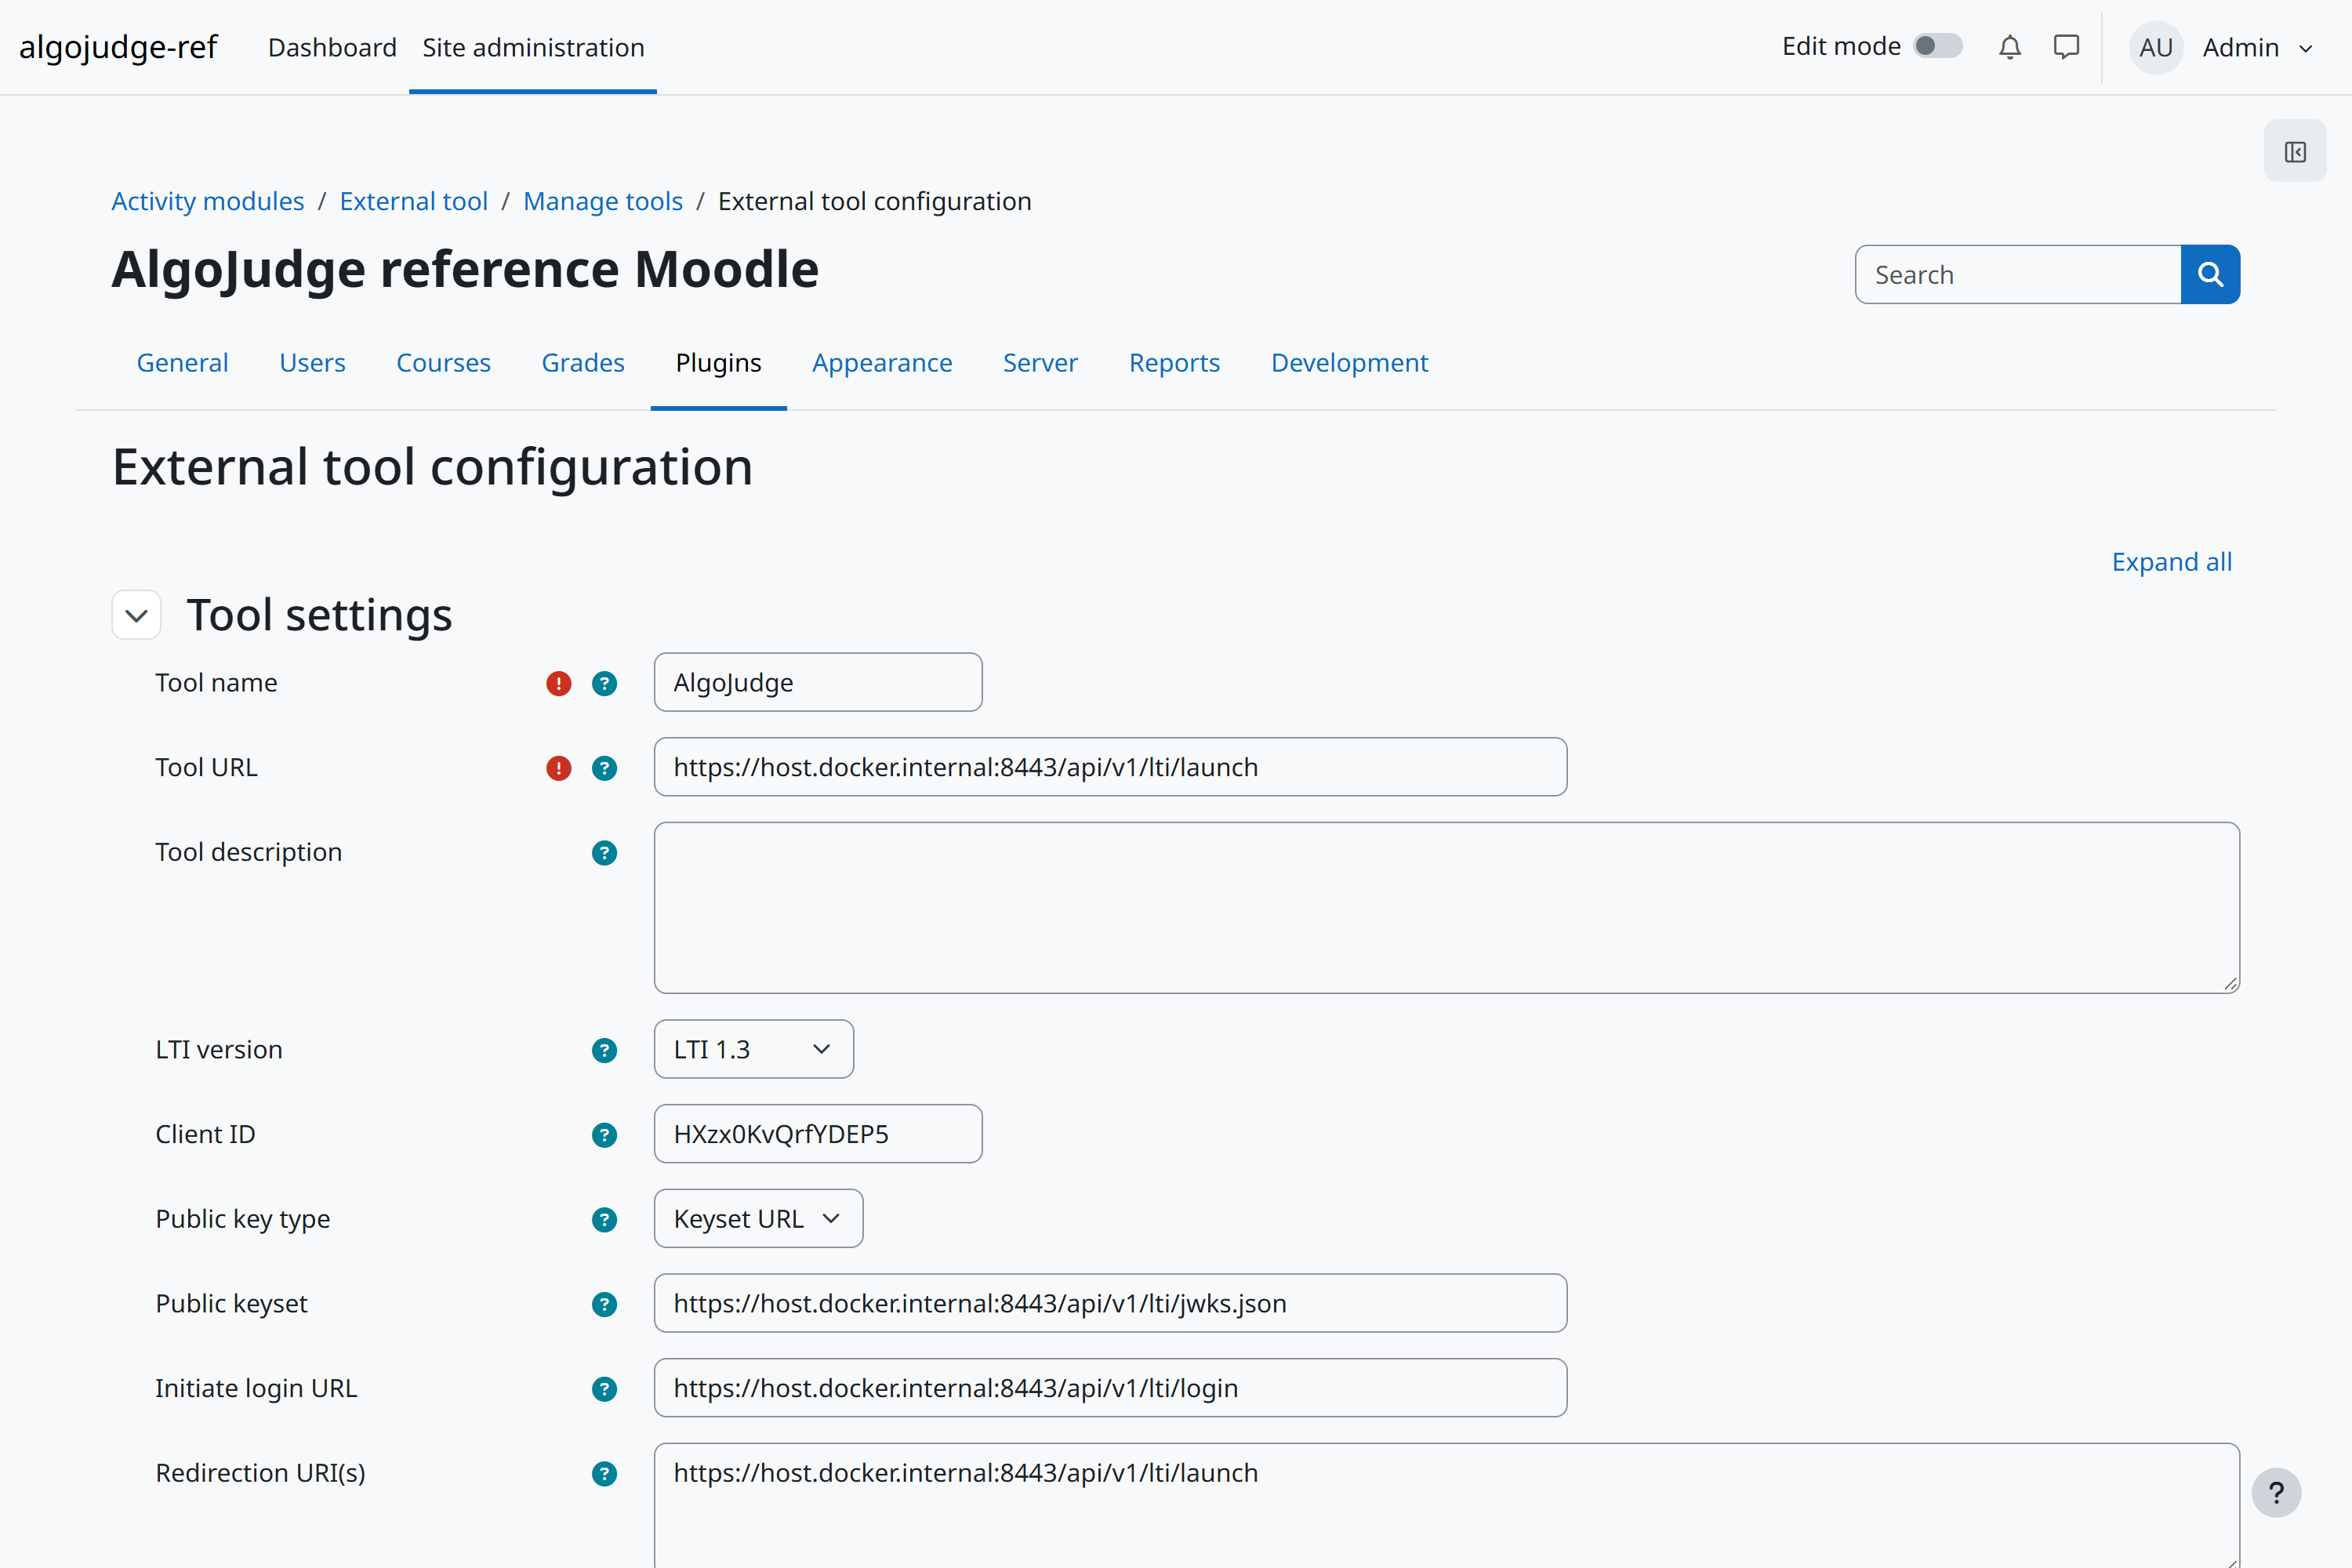Click the "Public key type" field label
Image resolution: width=2352 pixels, height=1568 pixels.
click(x=242, y=1219)
